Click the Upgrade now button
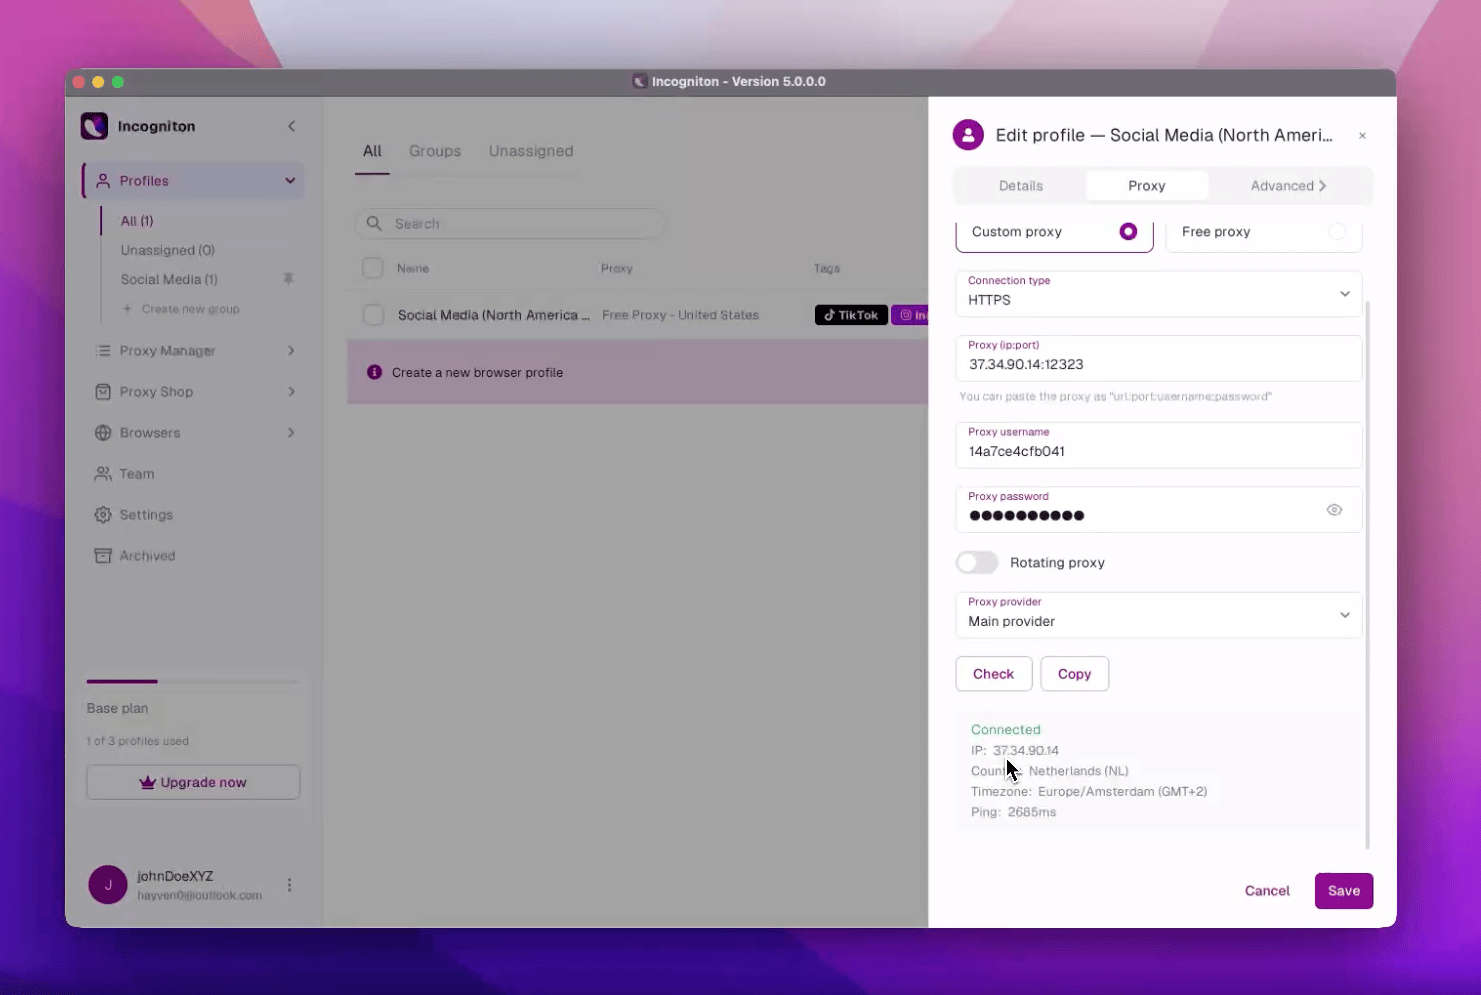This screenshot has width=1481, height=995. [193, 782]
